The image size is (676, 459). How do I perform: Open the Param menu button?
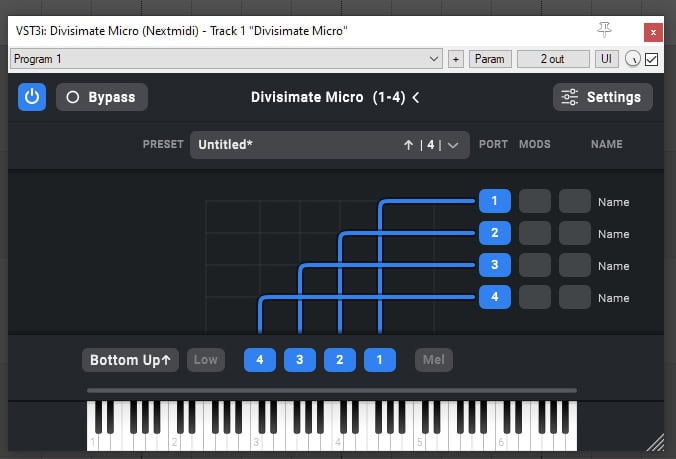coord(490,59)
